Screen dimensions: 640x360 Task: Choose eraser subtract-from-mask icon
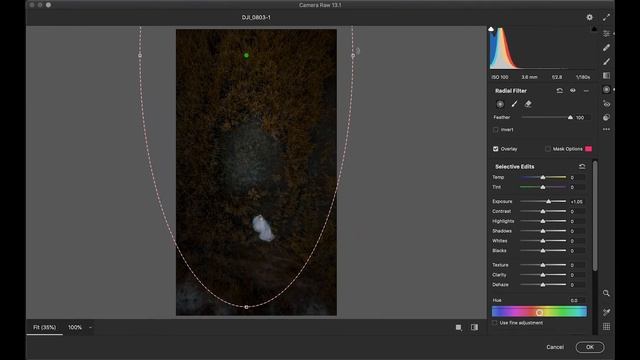click(528, 104)
